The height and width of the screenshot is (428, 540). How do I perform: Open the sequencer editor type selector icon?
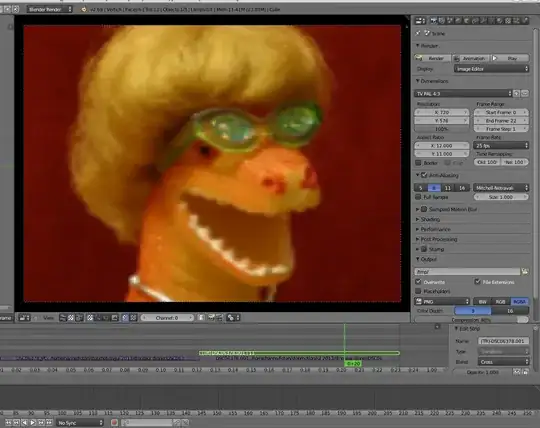pos(24,317)
